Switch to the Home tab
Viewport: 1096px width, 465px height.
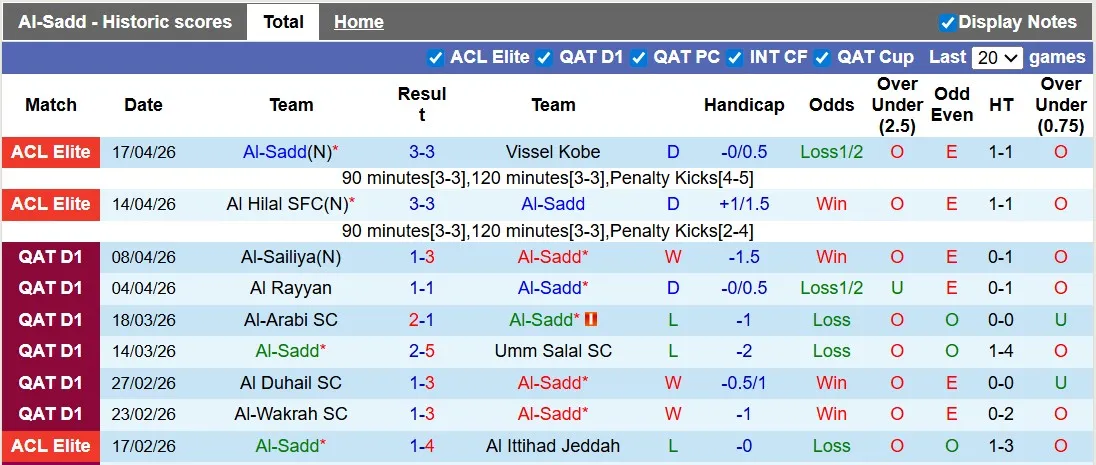point(359,22)
